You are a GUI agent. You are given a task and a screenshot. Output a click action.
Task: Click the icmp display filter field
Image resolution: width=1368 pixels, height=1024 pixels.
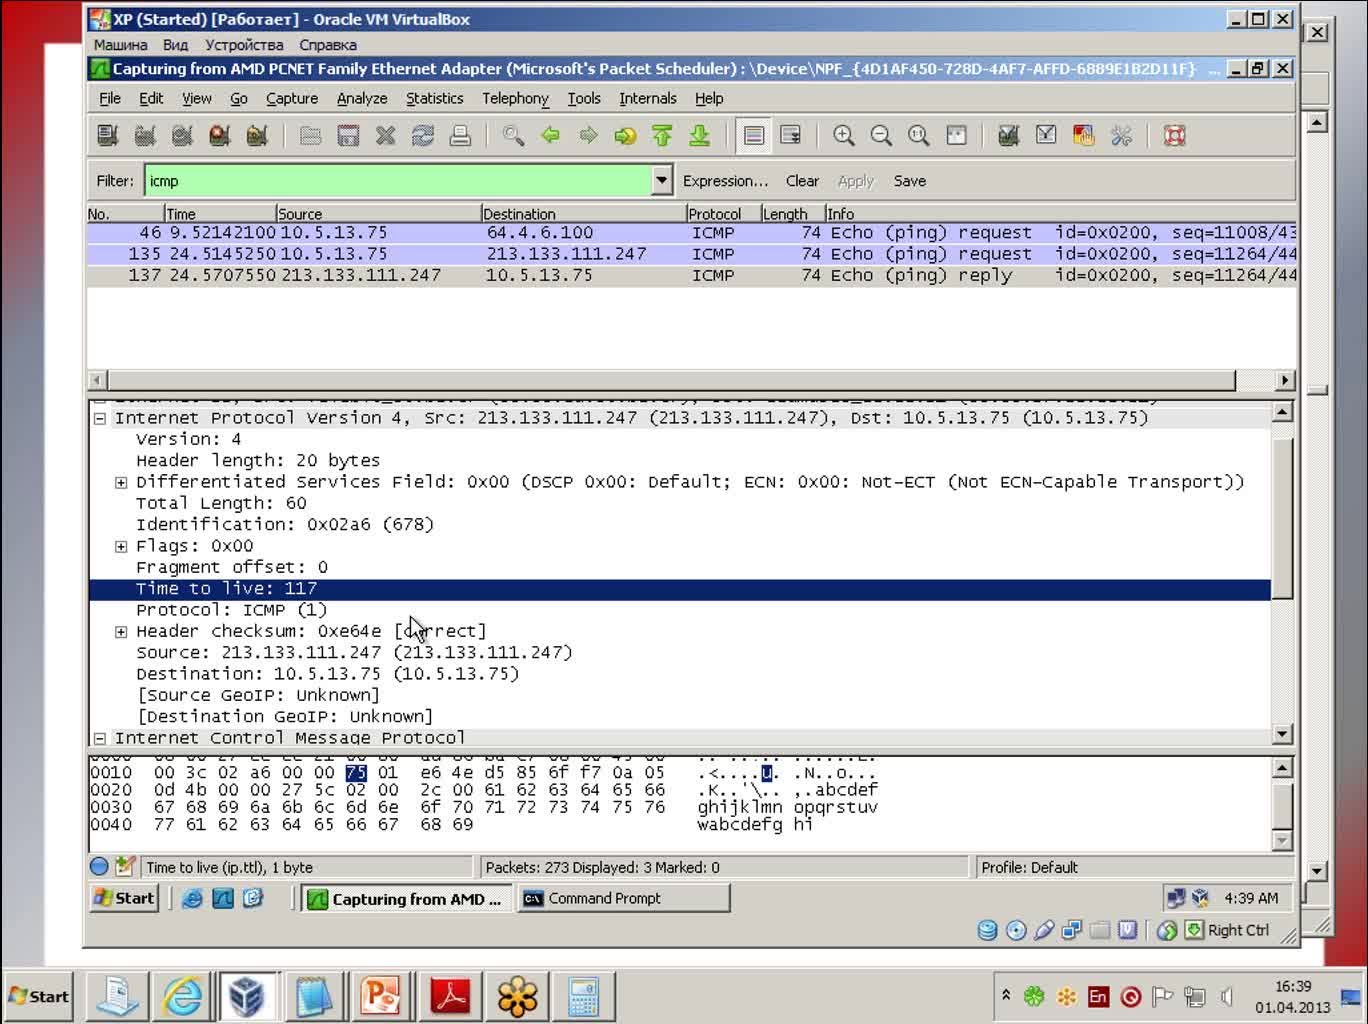tap(399, 181)
